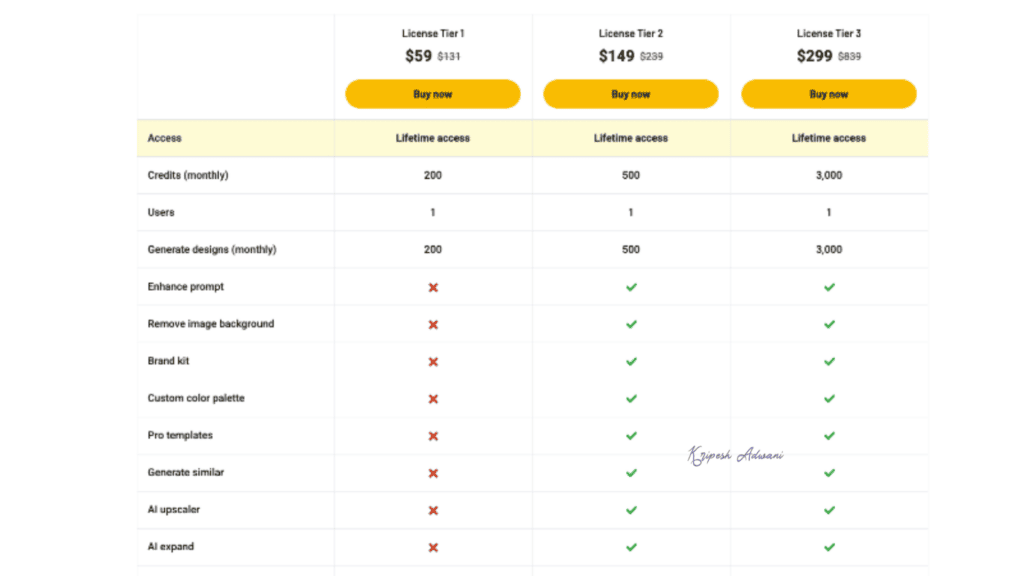Select the checkmark for Custom color palette, Tier 3
Viewport: 1024px width, 576px height.
click(x=828, y=398)
